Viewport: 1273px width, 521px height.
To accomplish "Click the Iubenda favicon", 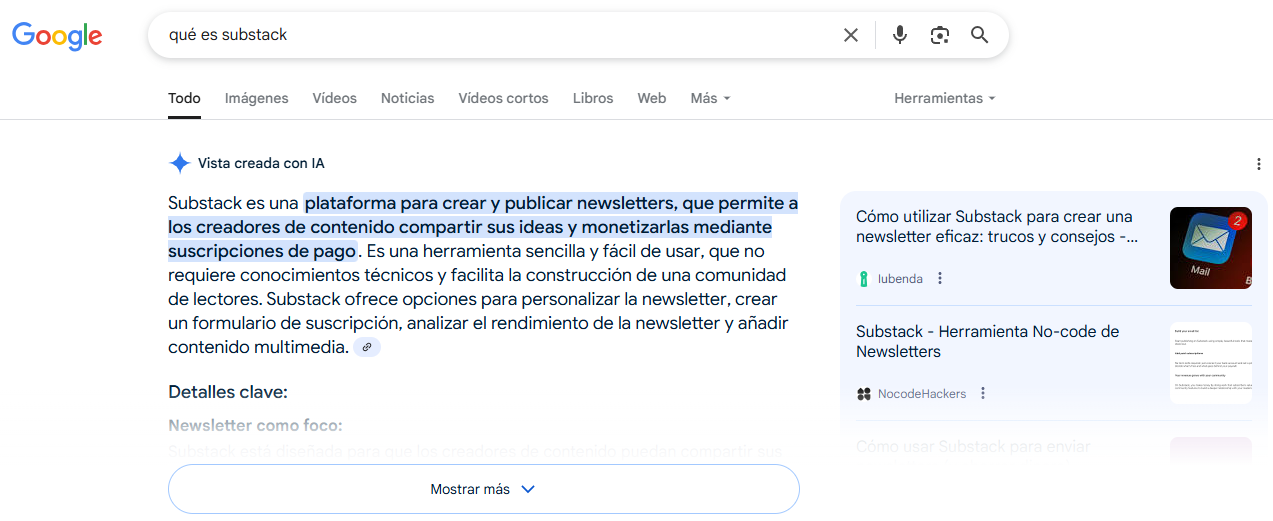I will coord(864,278).
